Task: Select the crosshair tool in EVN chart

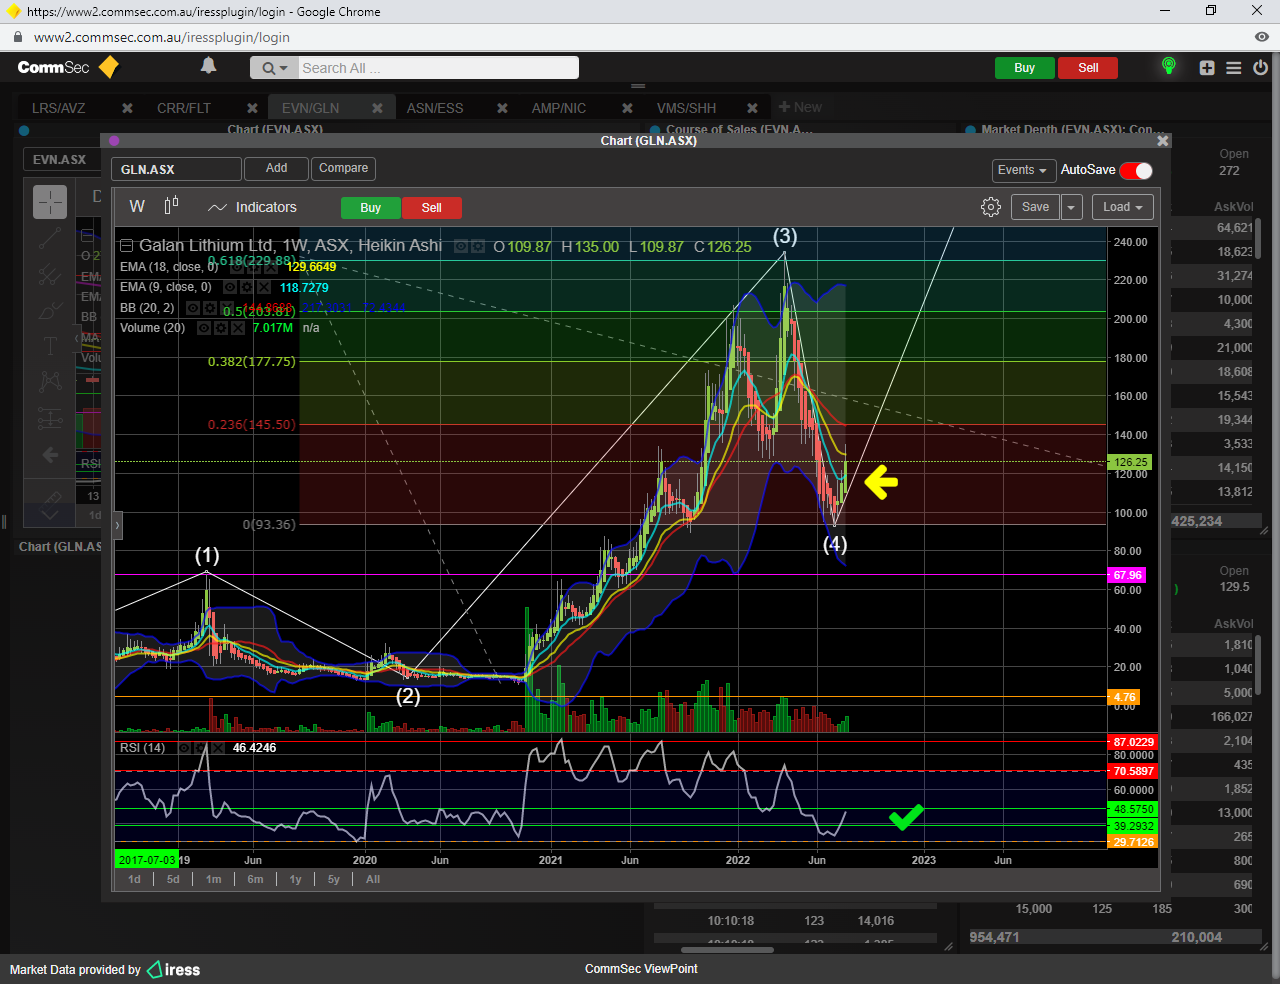Action: (x=50, y=202)
